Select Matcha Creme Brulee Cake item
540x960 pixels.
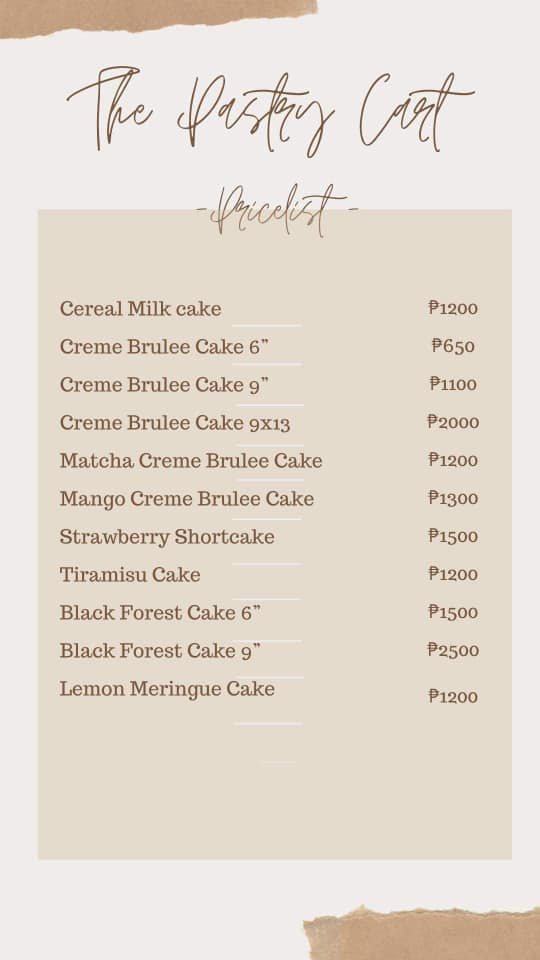[x=191, y=460]
